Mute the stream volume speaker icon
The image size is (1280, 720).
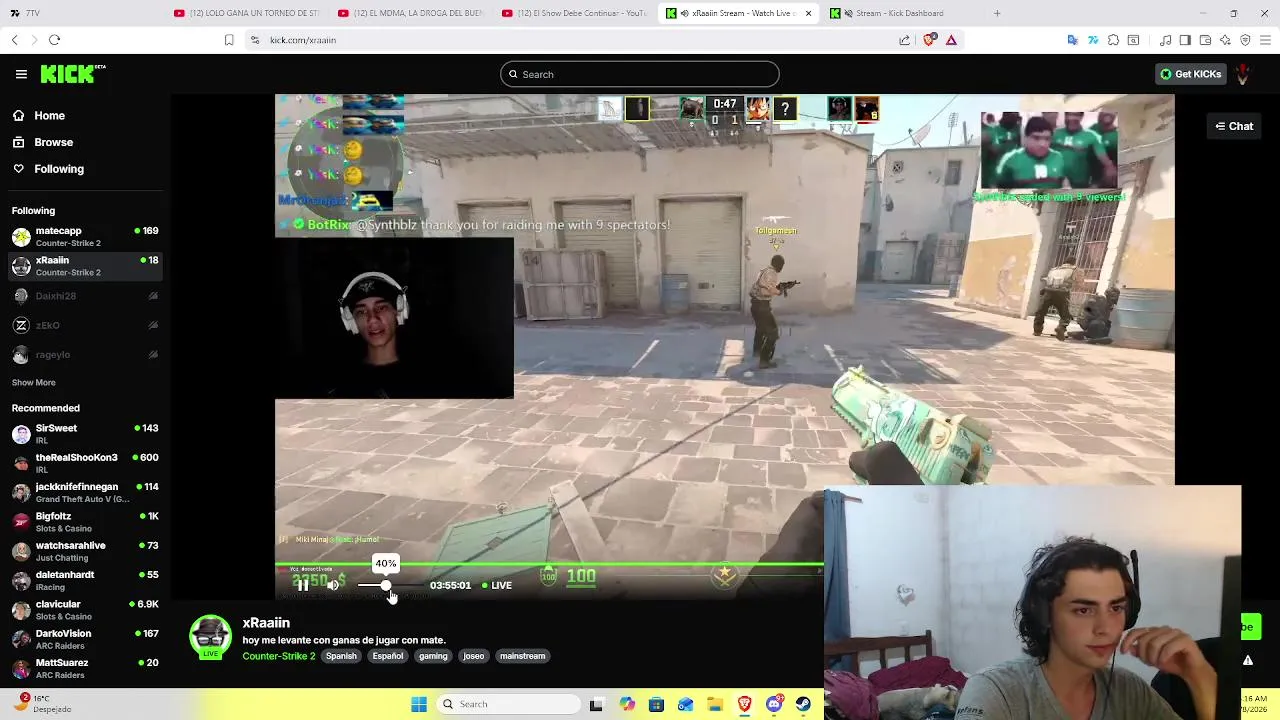tap(333, 586)
